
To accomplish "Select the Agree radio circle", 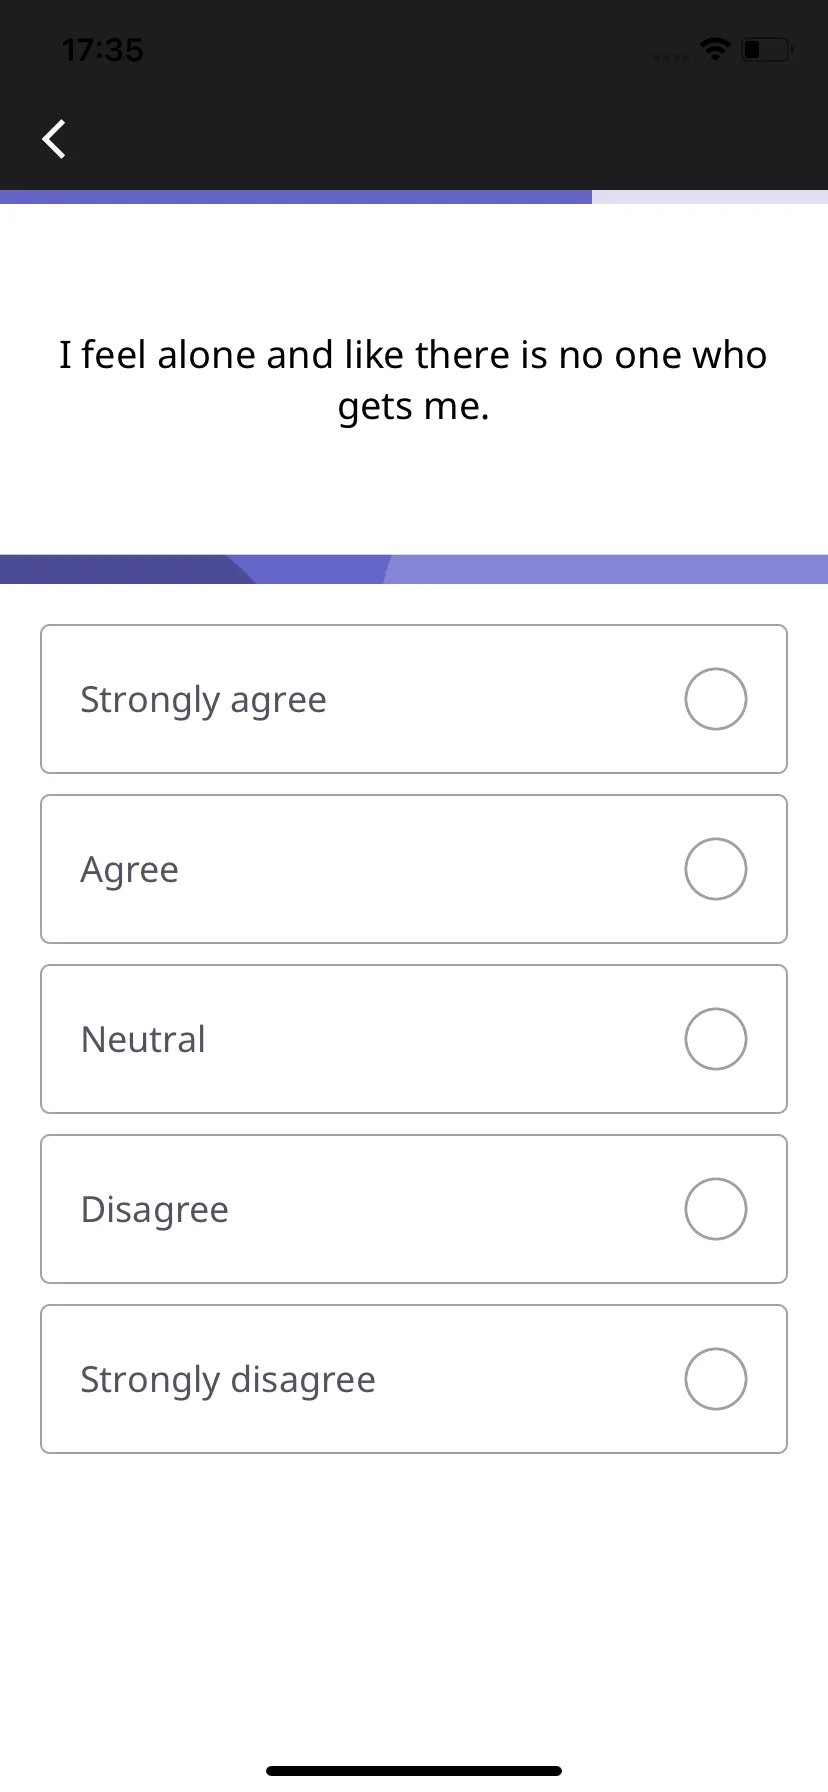I will click(716, 869).
